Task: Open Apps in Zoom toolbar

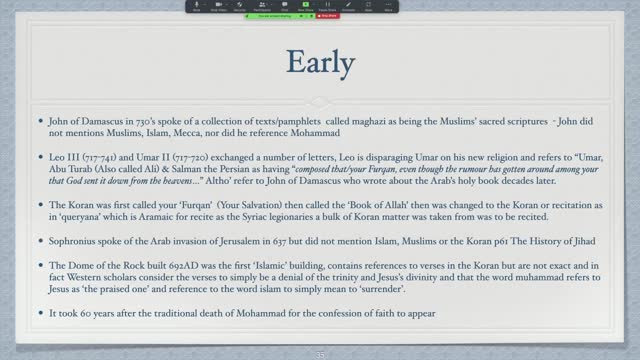Action: tap(368, 6)
